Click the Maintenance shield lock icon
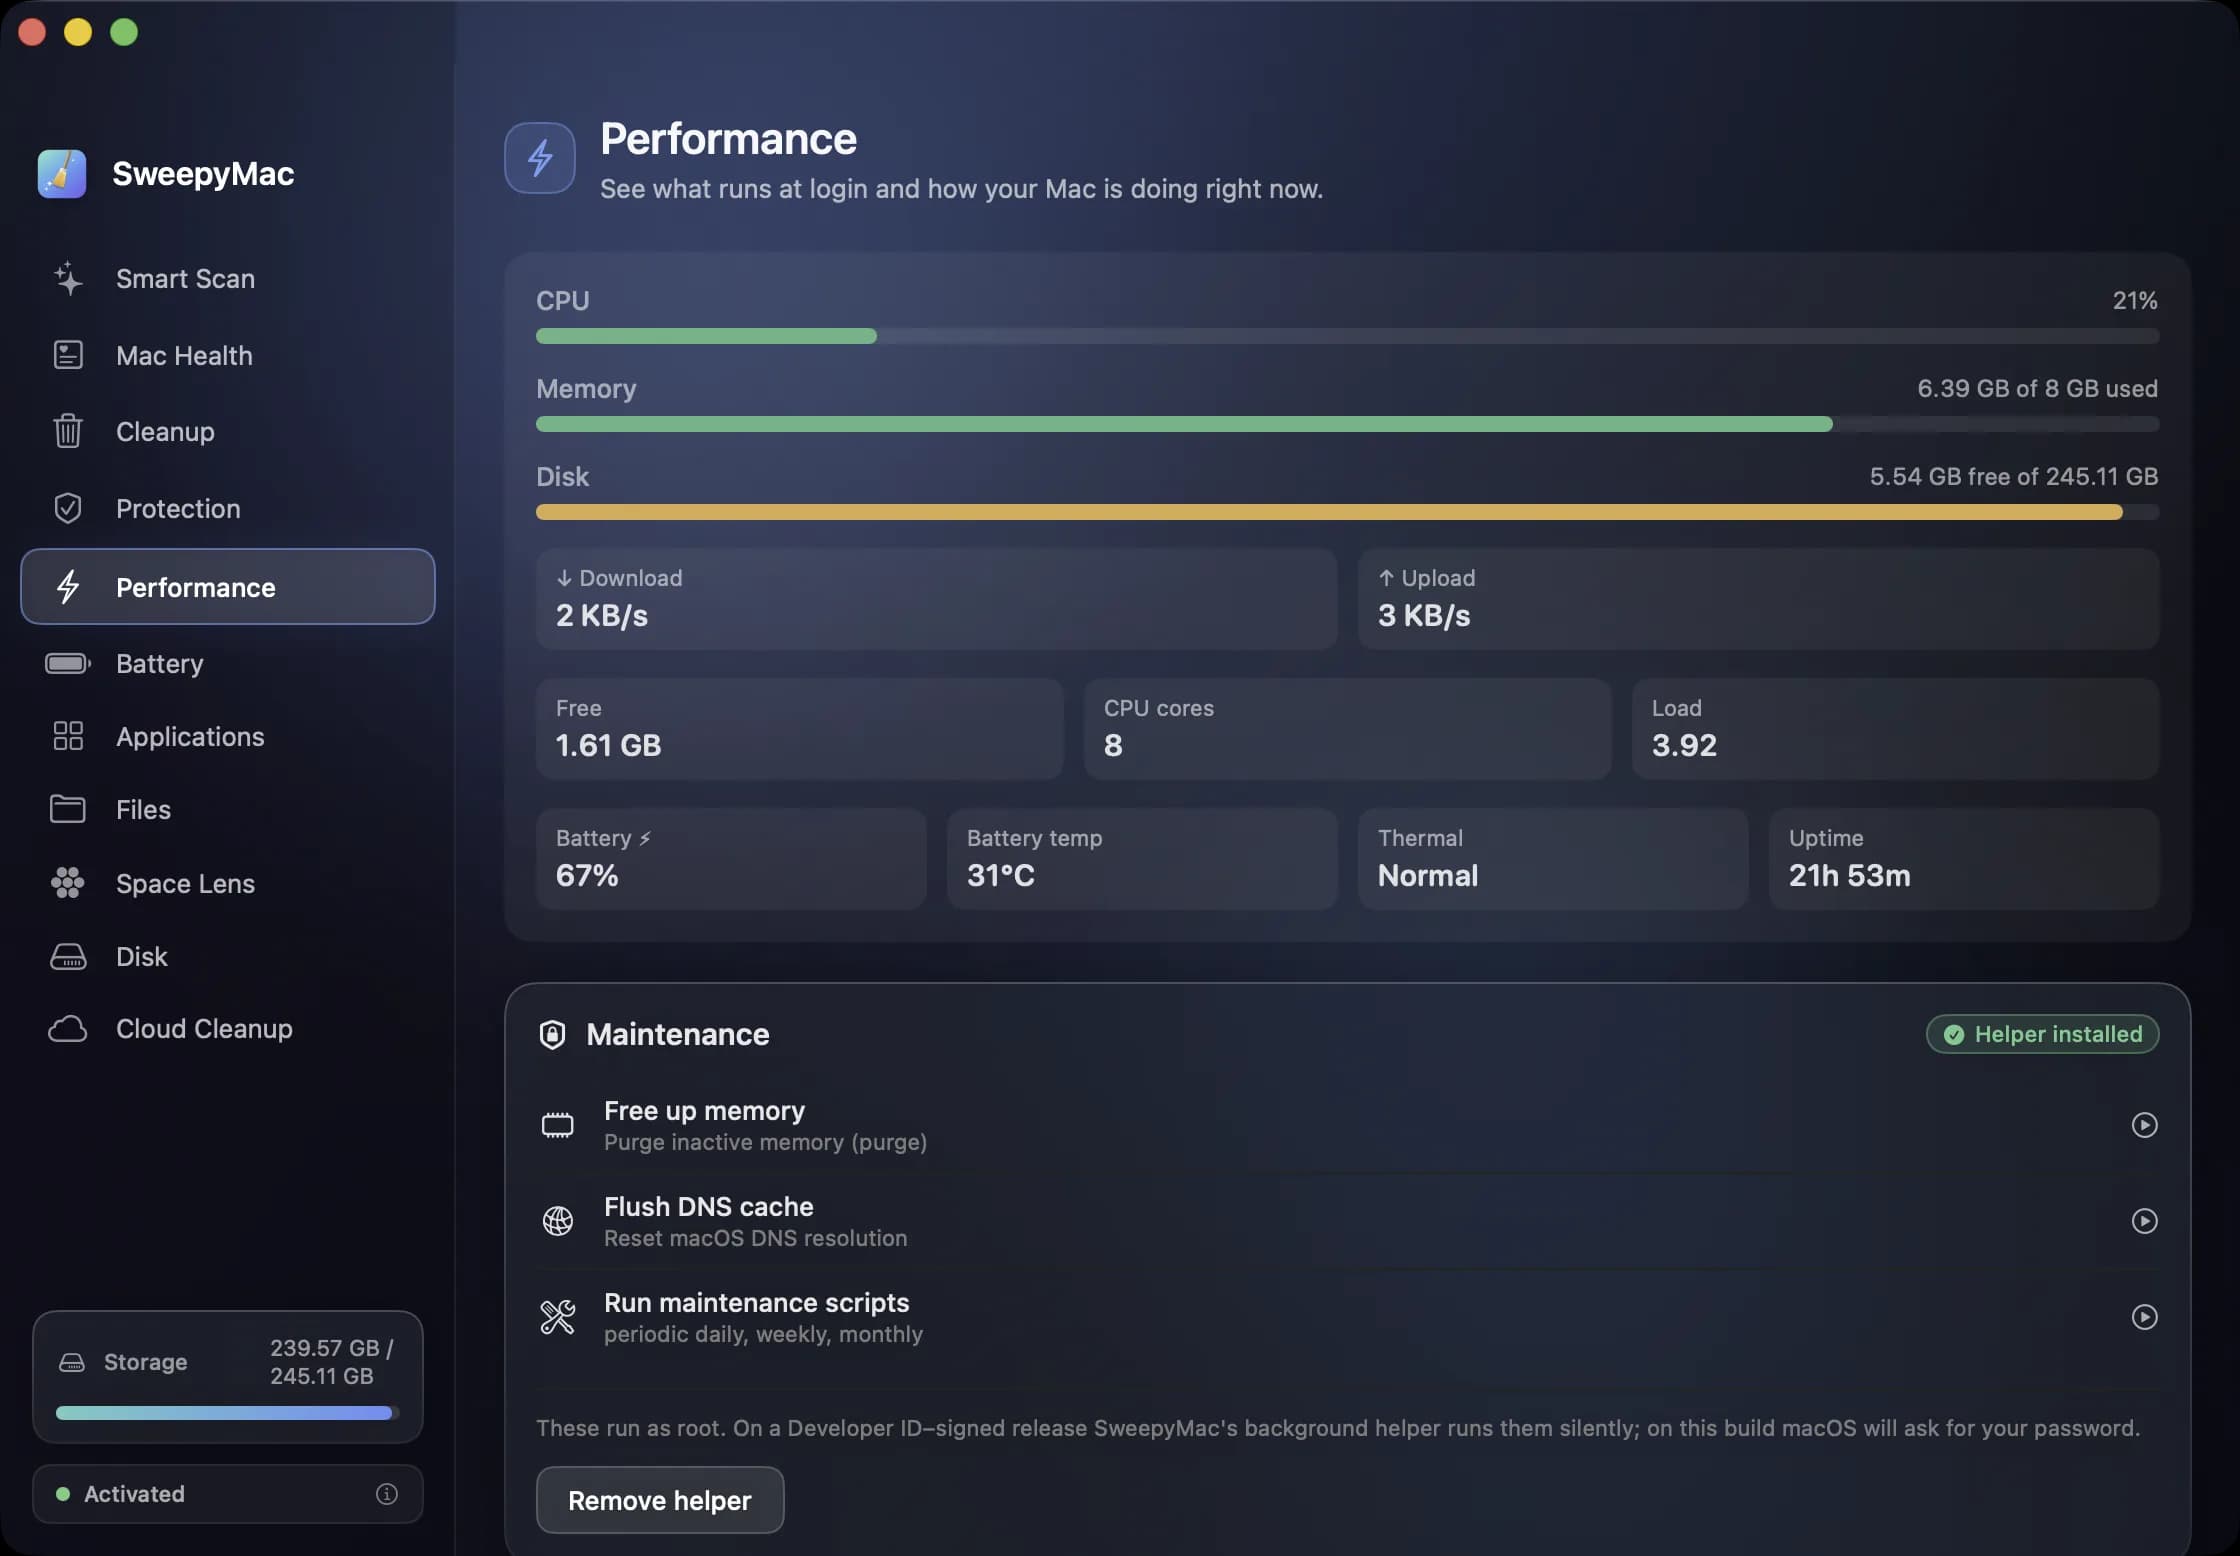Screen dimensions: 2240x1556 point(552,1034)
